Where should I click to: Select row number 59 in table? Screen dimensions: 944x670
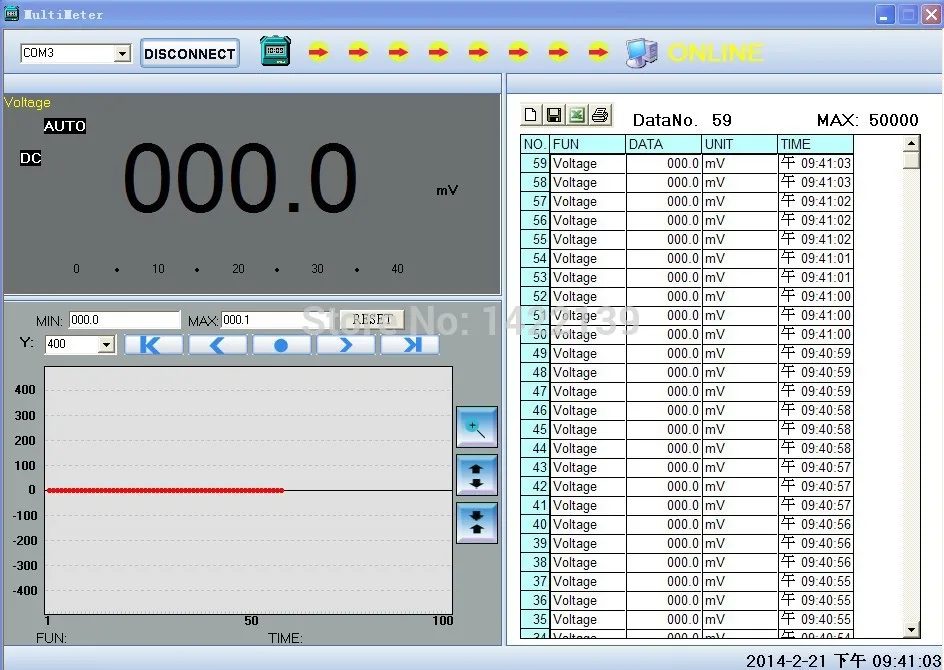(x=535, y=163)
